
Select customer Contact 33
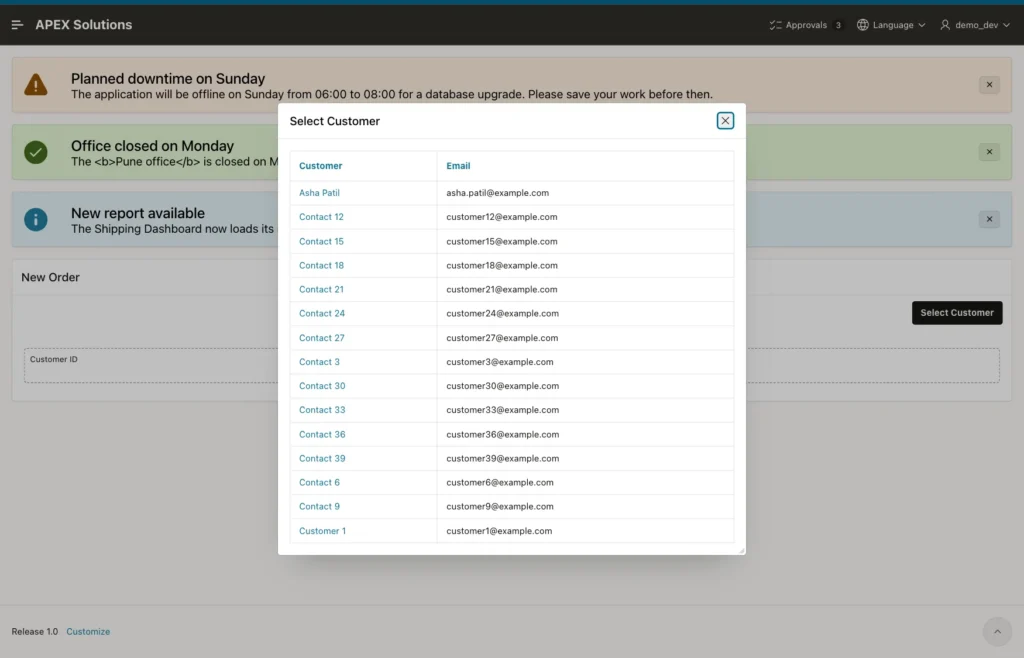[322, 410]
